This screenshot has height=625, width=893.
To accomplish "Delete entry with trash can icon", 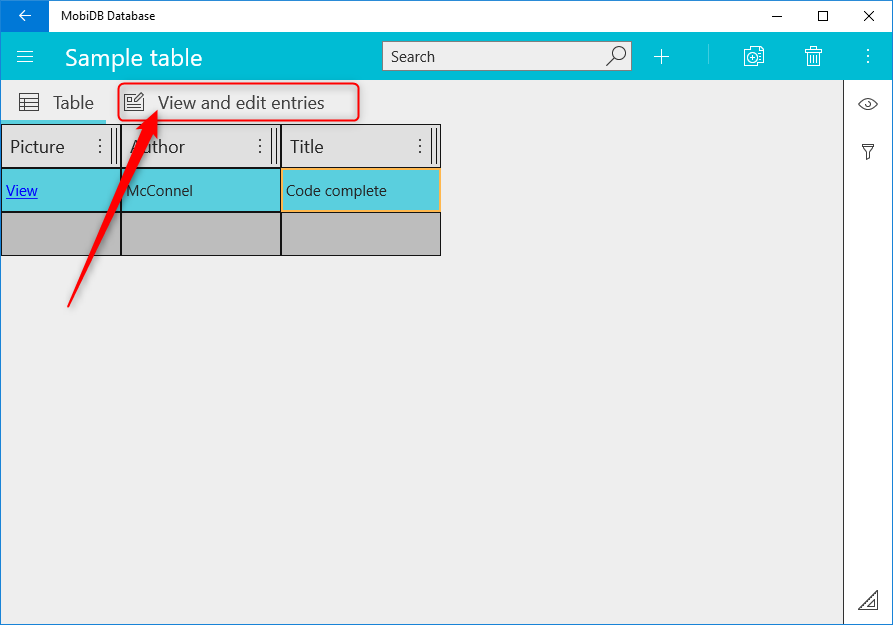I will (813, 56).
